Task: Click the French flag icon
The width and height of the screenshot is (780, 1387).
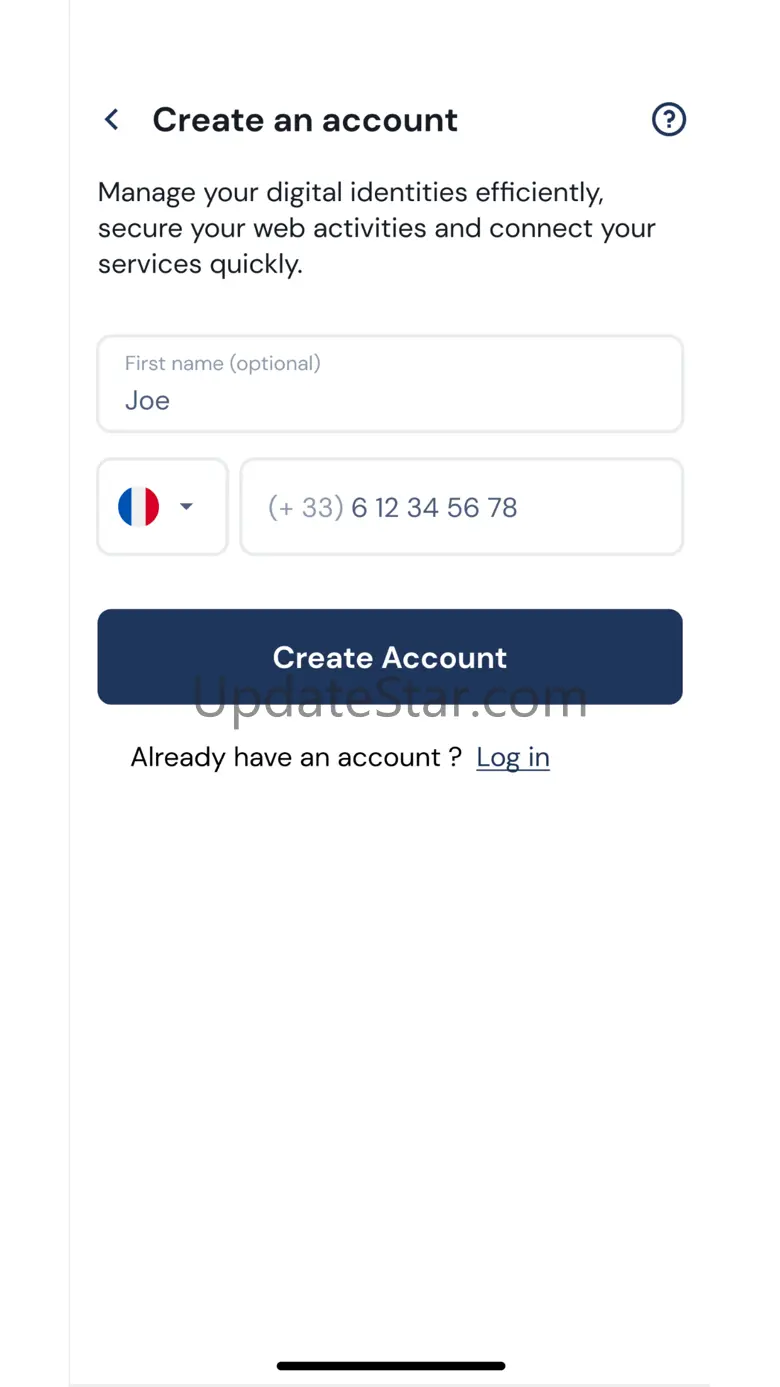Action: pyautogui.click(x=138, y=507)
